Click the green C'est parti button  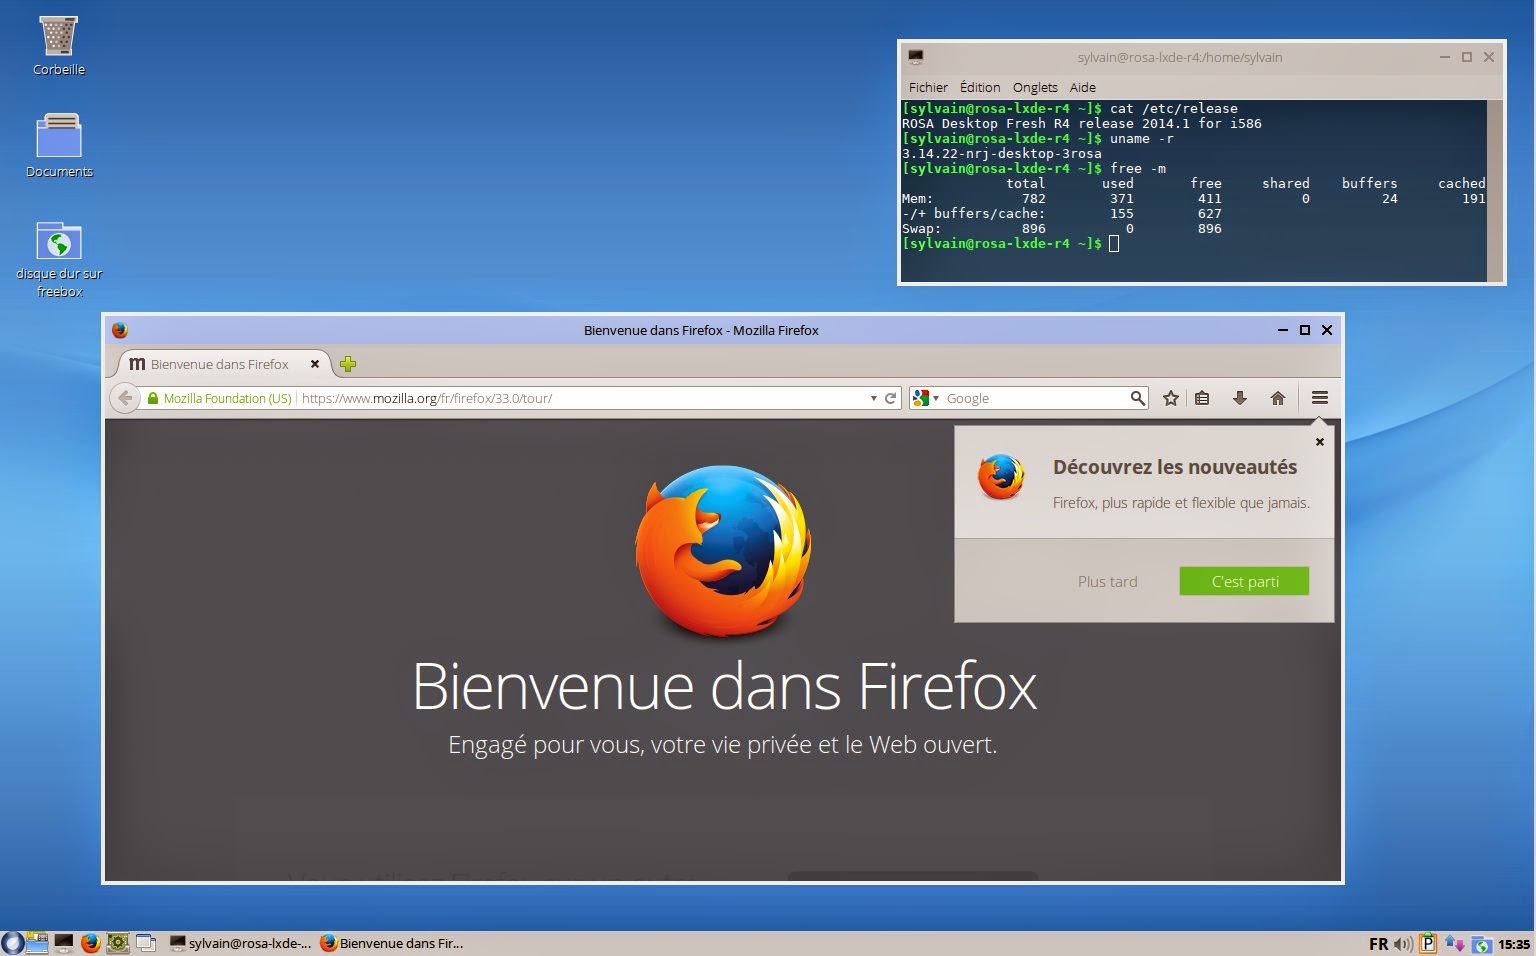(1245, 582)
